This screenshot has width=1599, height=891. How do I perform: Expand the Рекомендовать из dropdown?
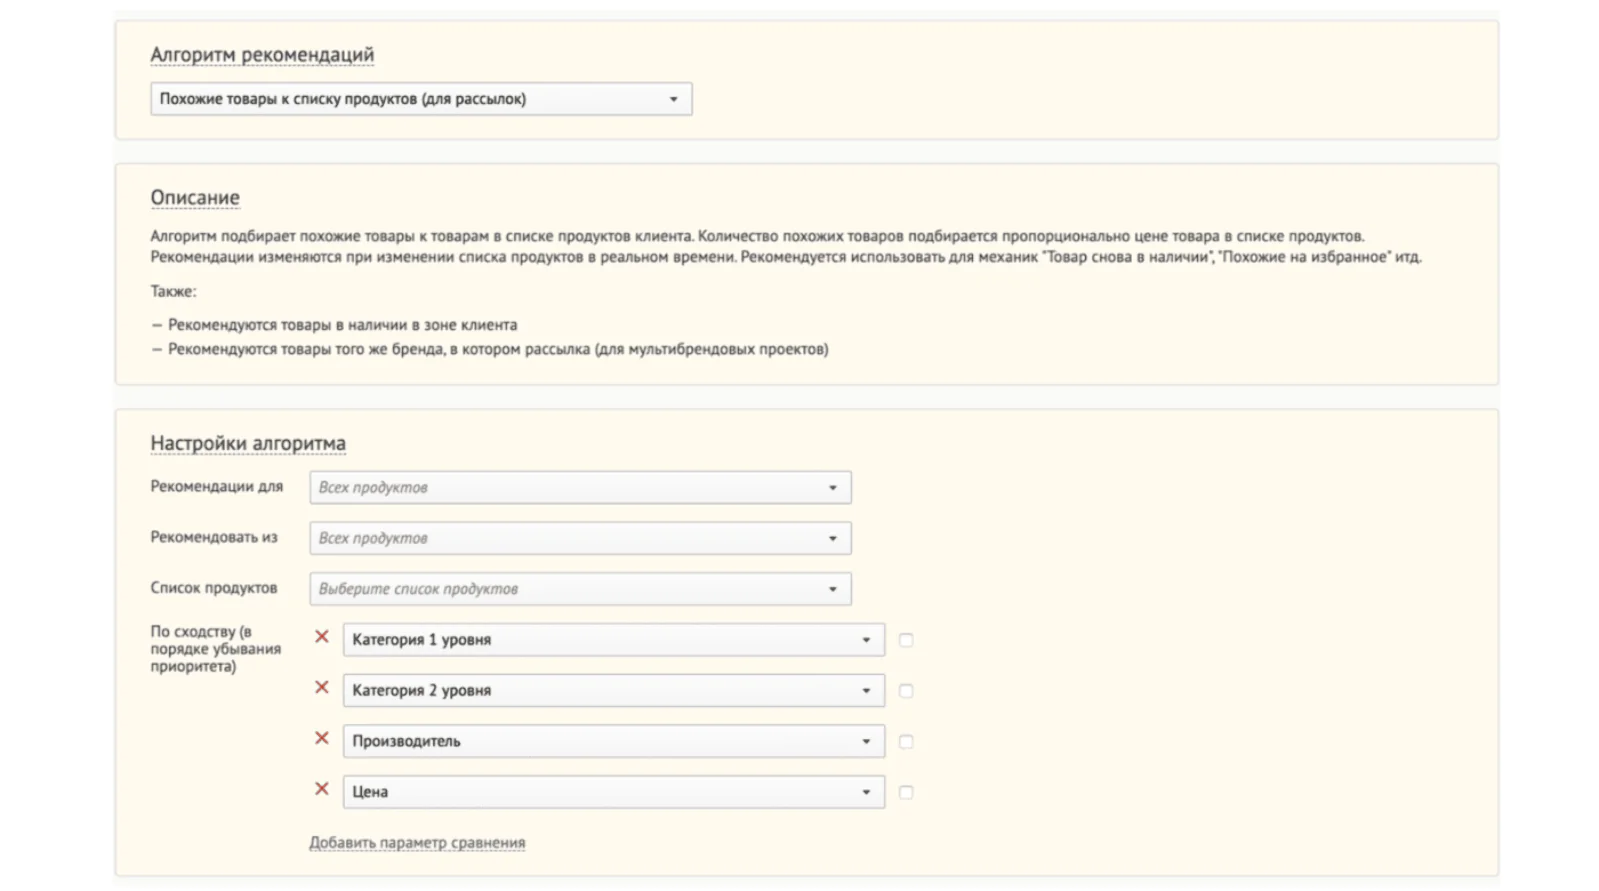(x=580, y=538)
